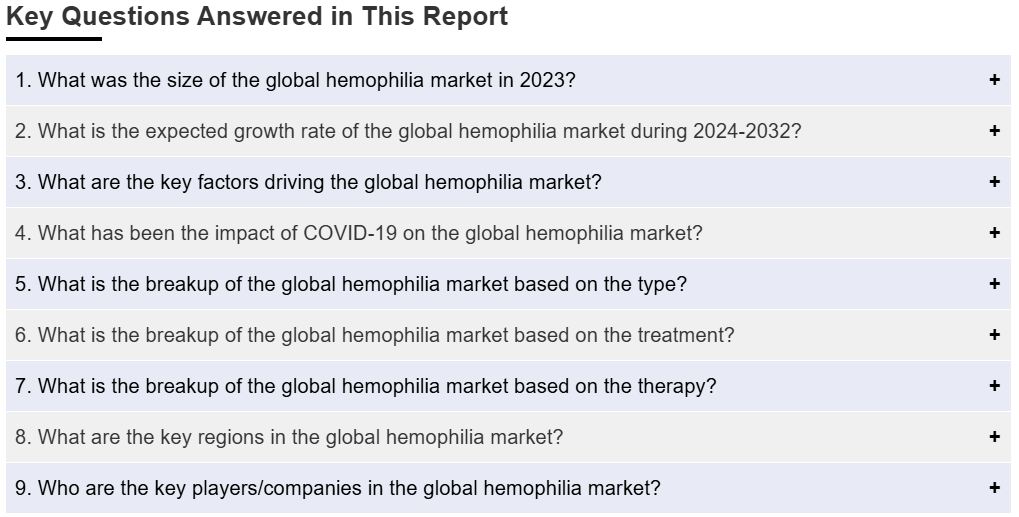
Task: Expand key players question with plus icon
Action: [x=994, y=488]
